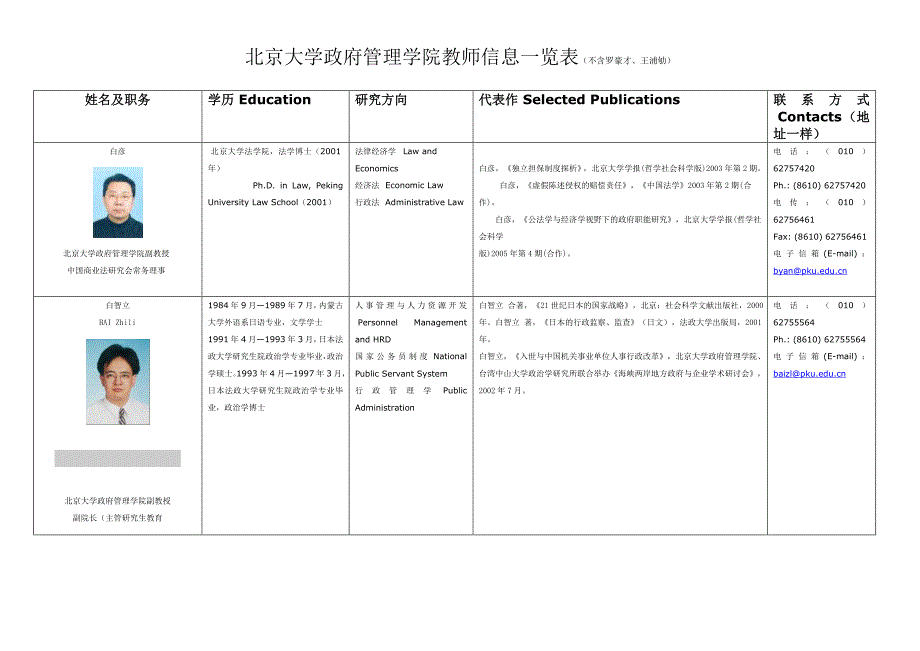Click the Fax: (8610) 62756461 contact line
This screenshot has height=651, width=920.
(x=820, y=237)
